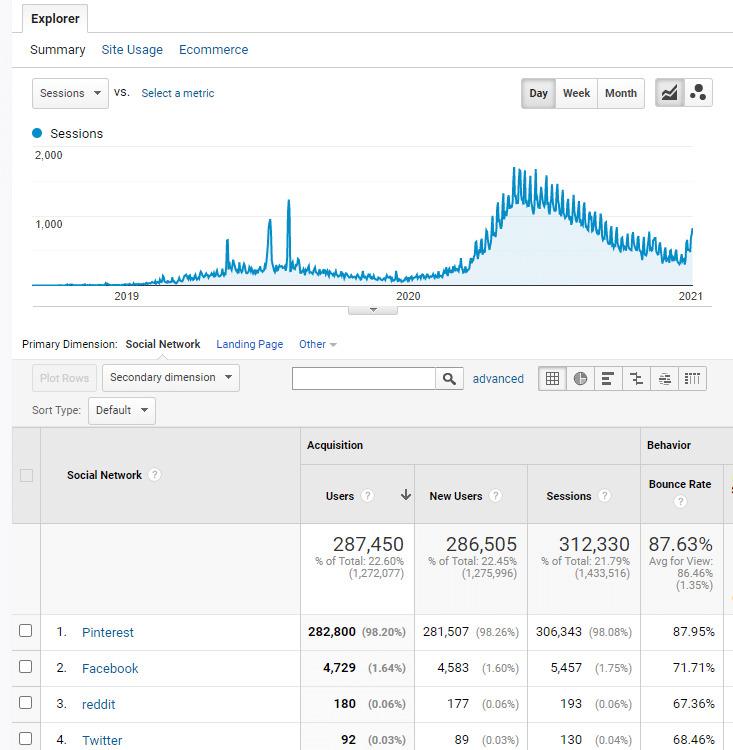Select Social Network primary dimension

point(163,344)
